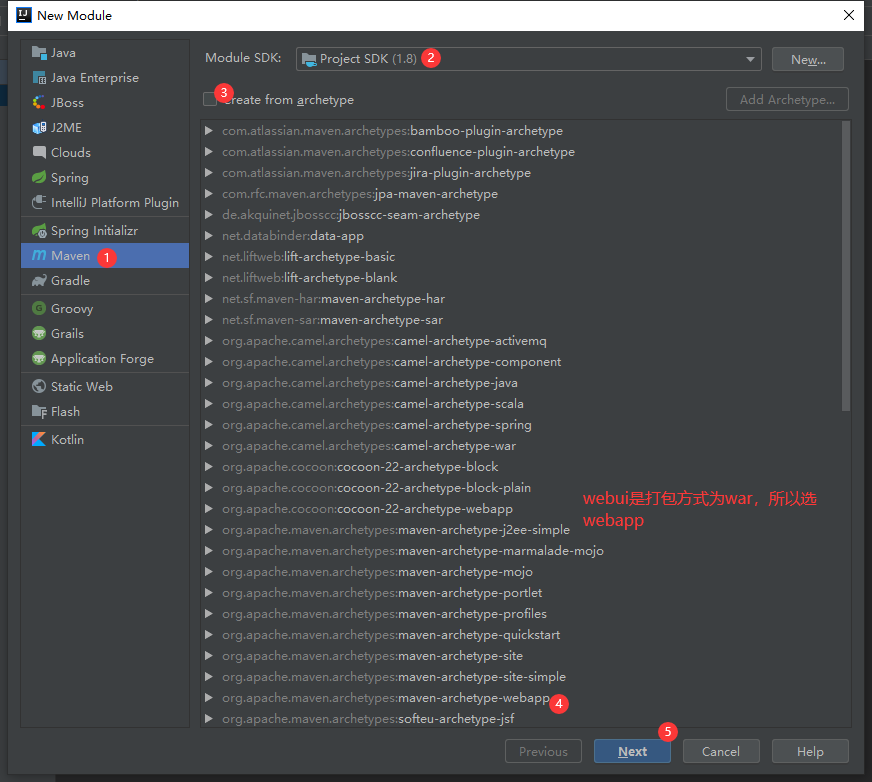Expand the maven-archetype-quickstart node
The height and width of the screenshot is (782, 872).
209,635
